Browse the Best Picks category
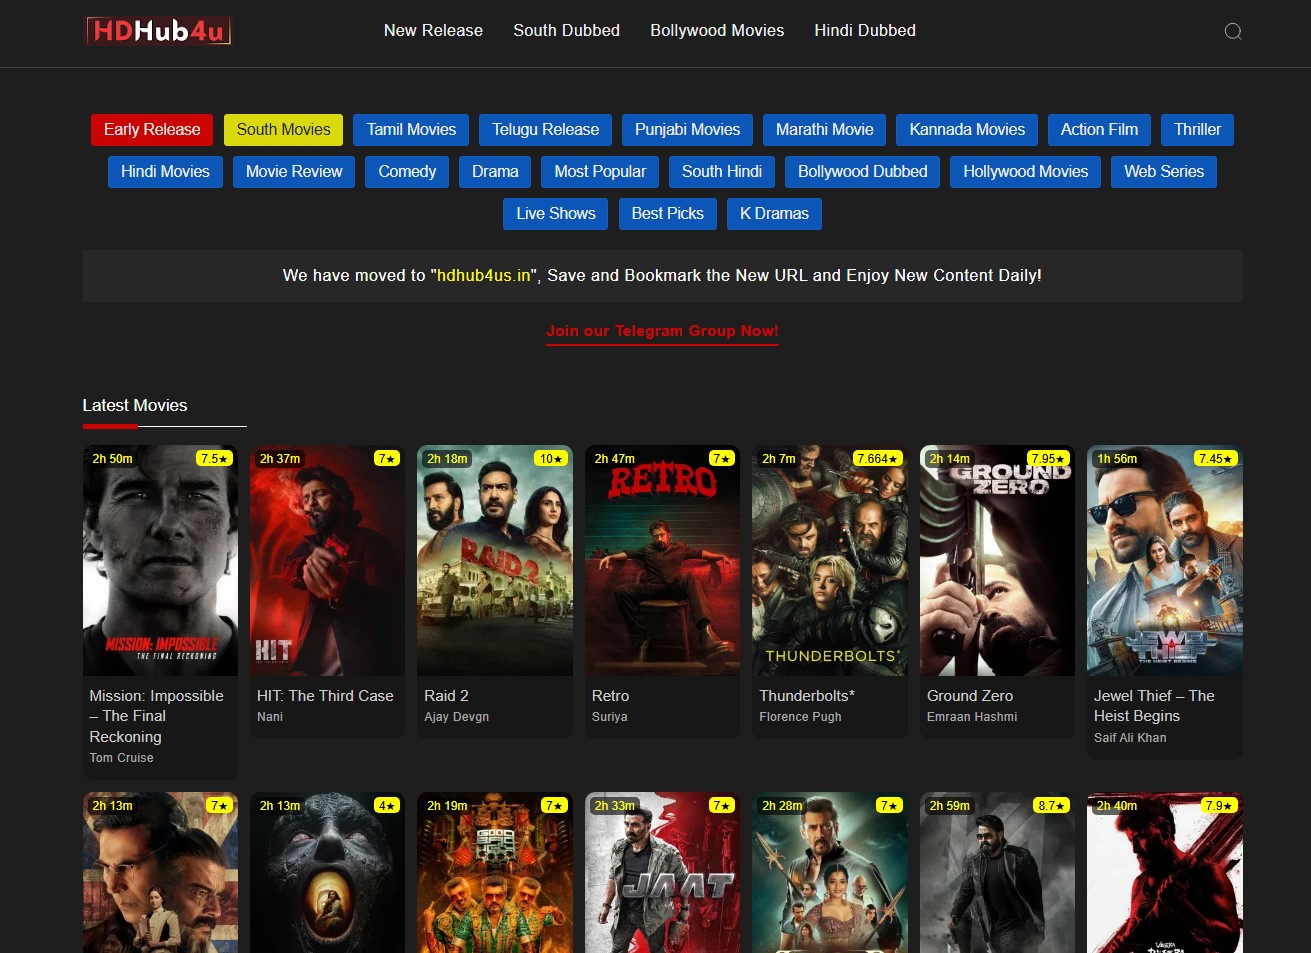 pyautogui.click(x=668, y=214)
